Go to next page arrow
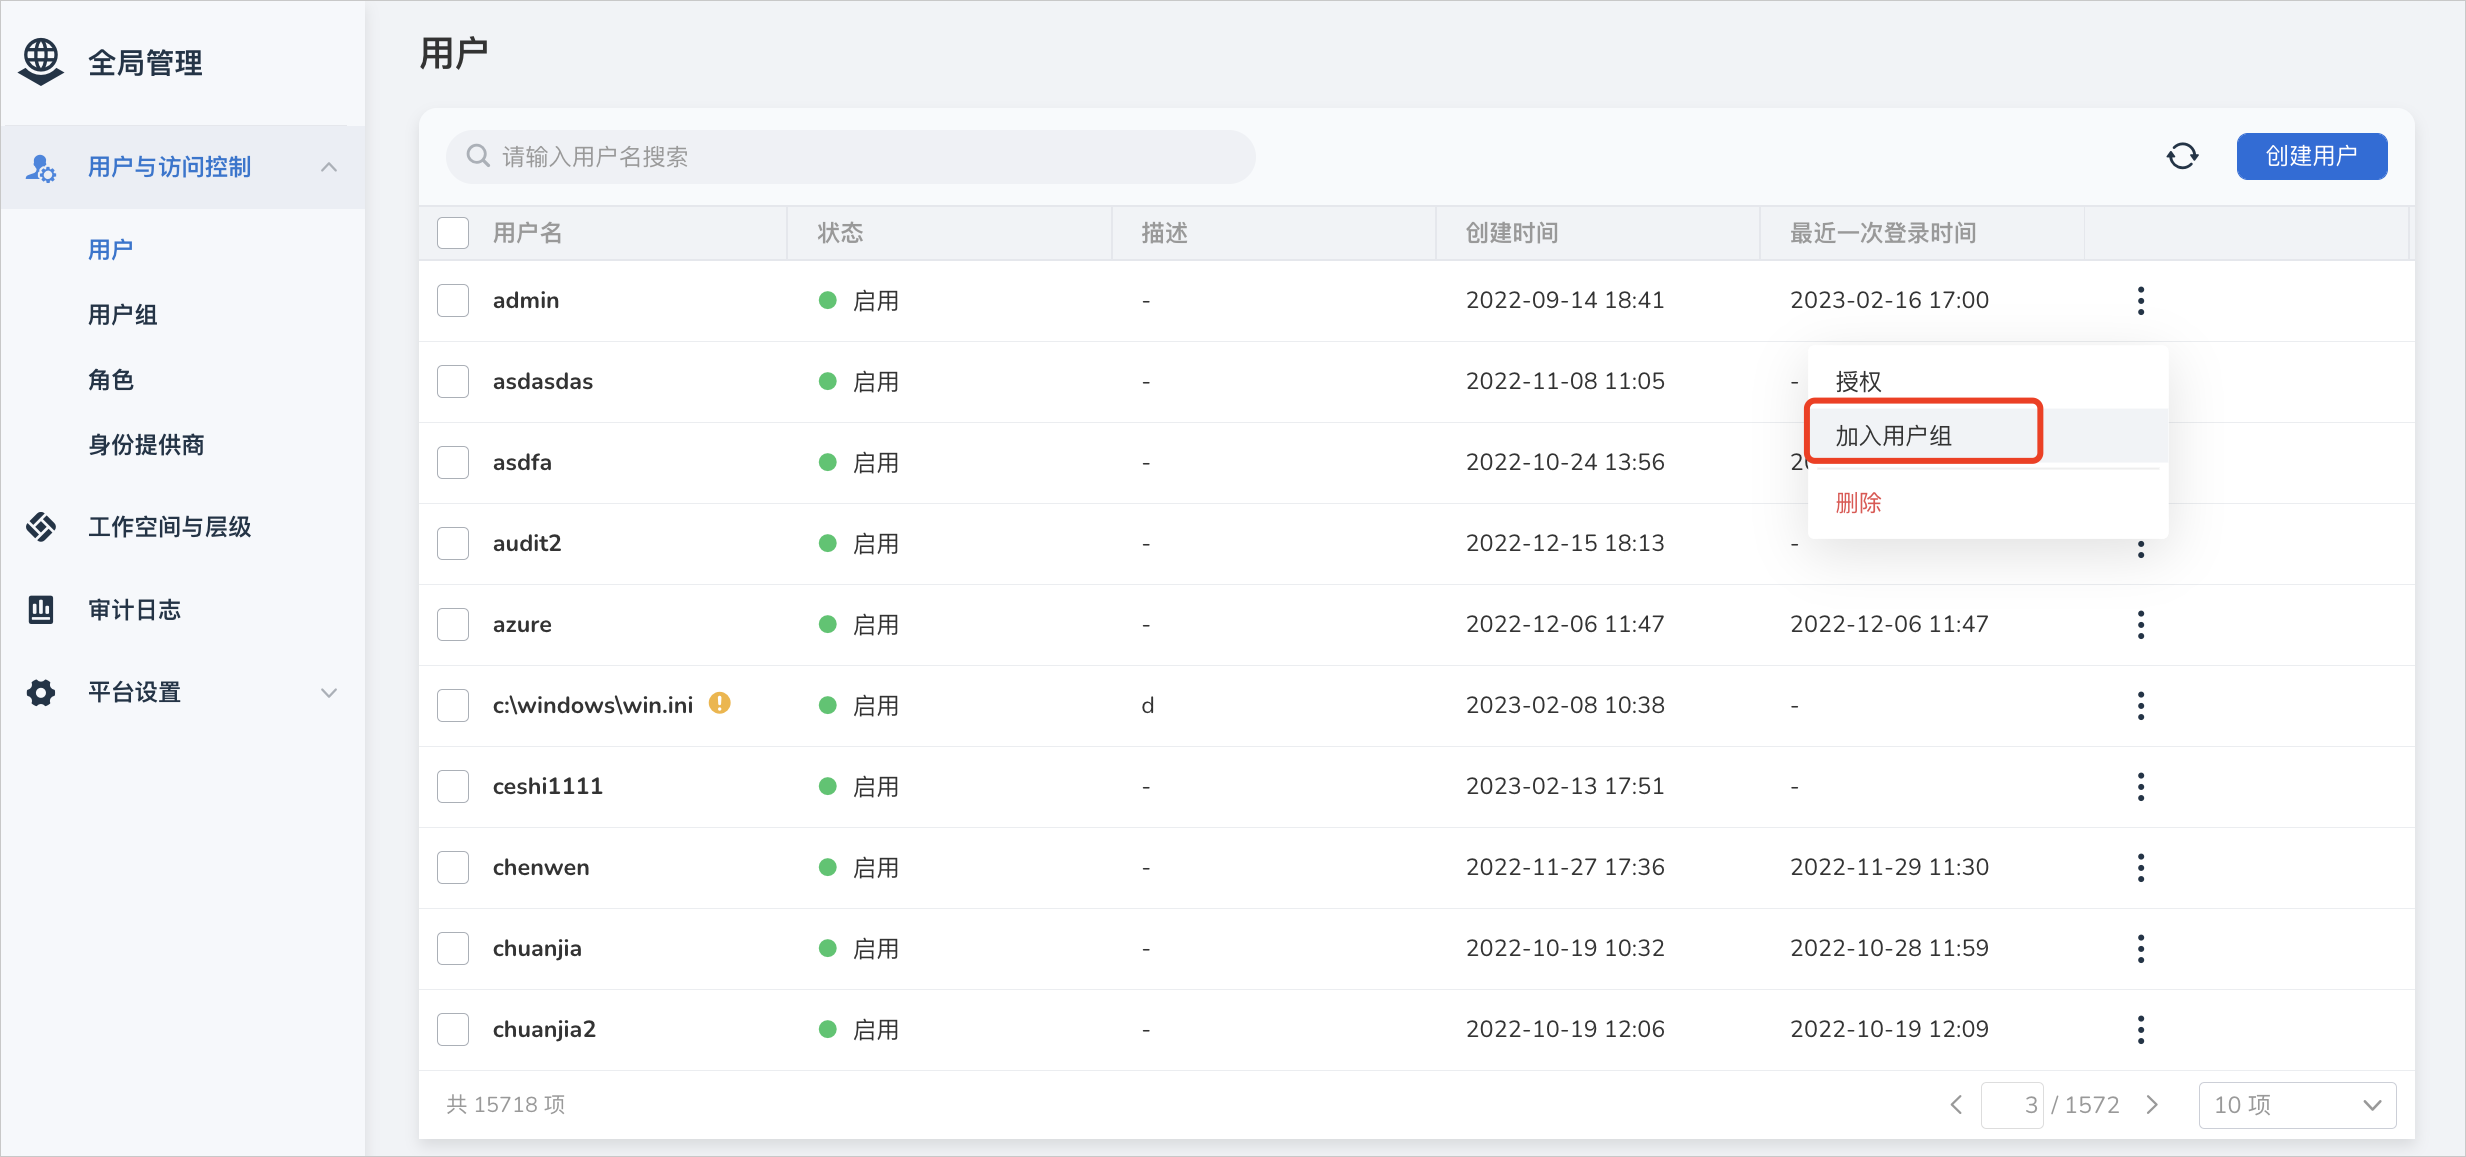This screenshot has width=2466, height=1157. coord(2152,1105)
